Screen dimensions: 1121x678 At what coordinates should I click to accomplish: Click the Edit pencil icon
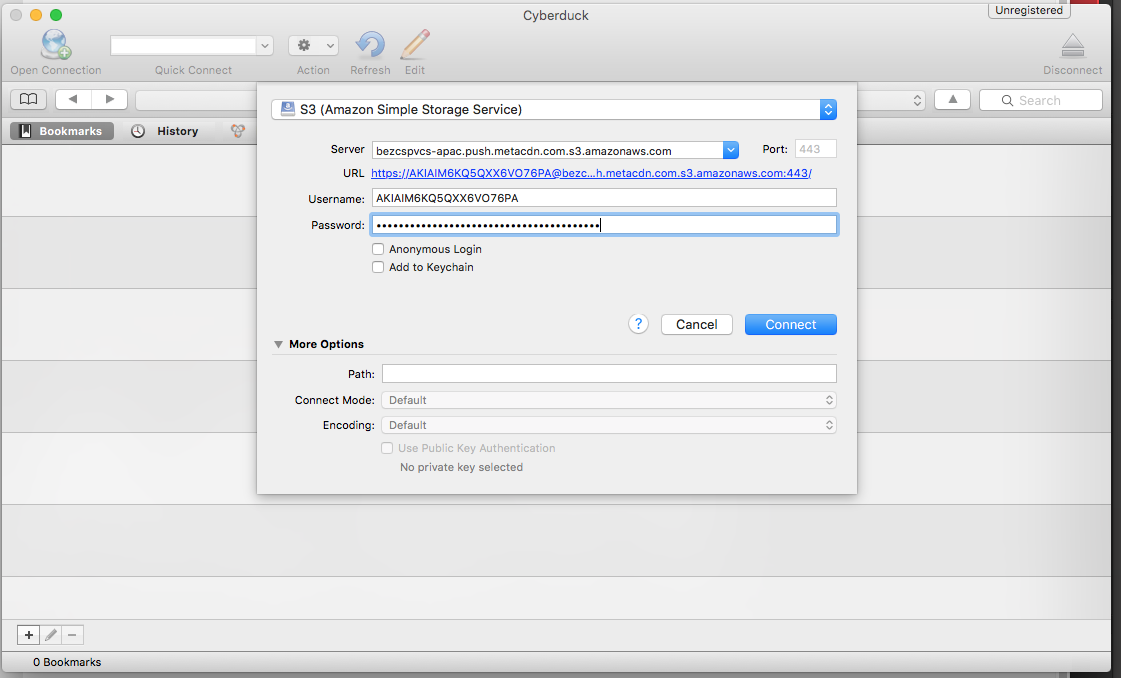(415, 44)
